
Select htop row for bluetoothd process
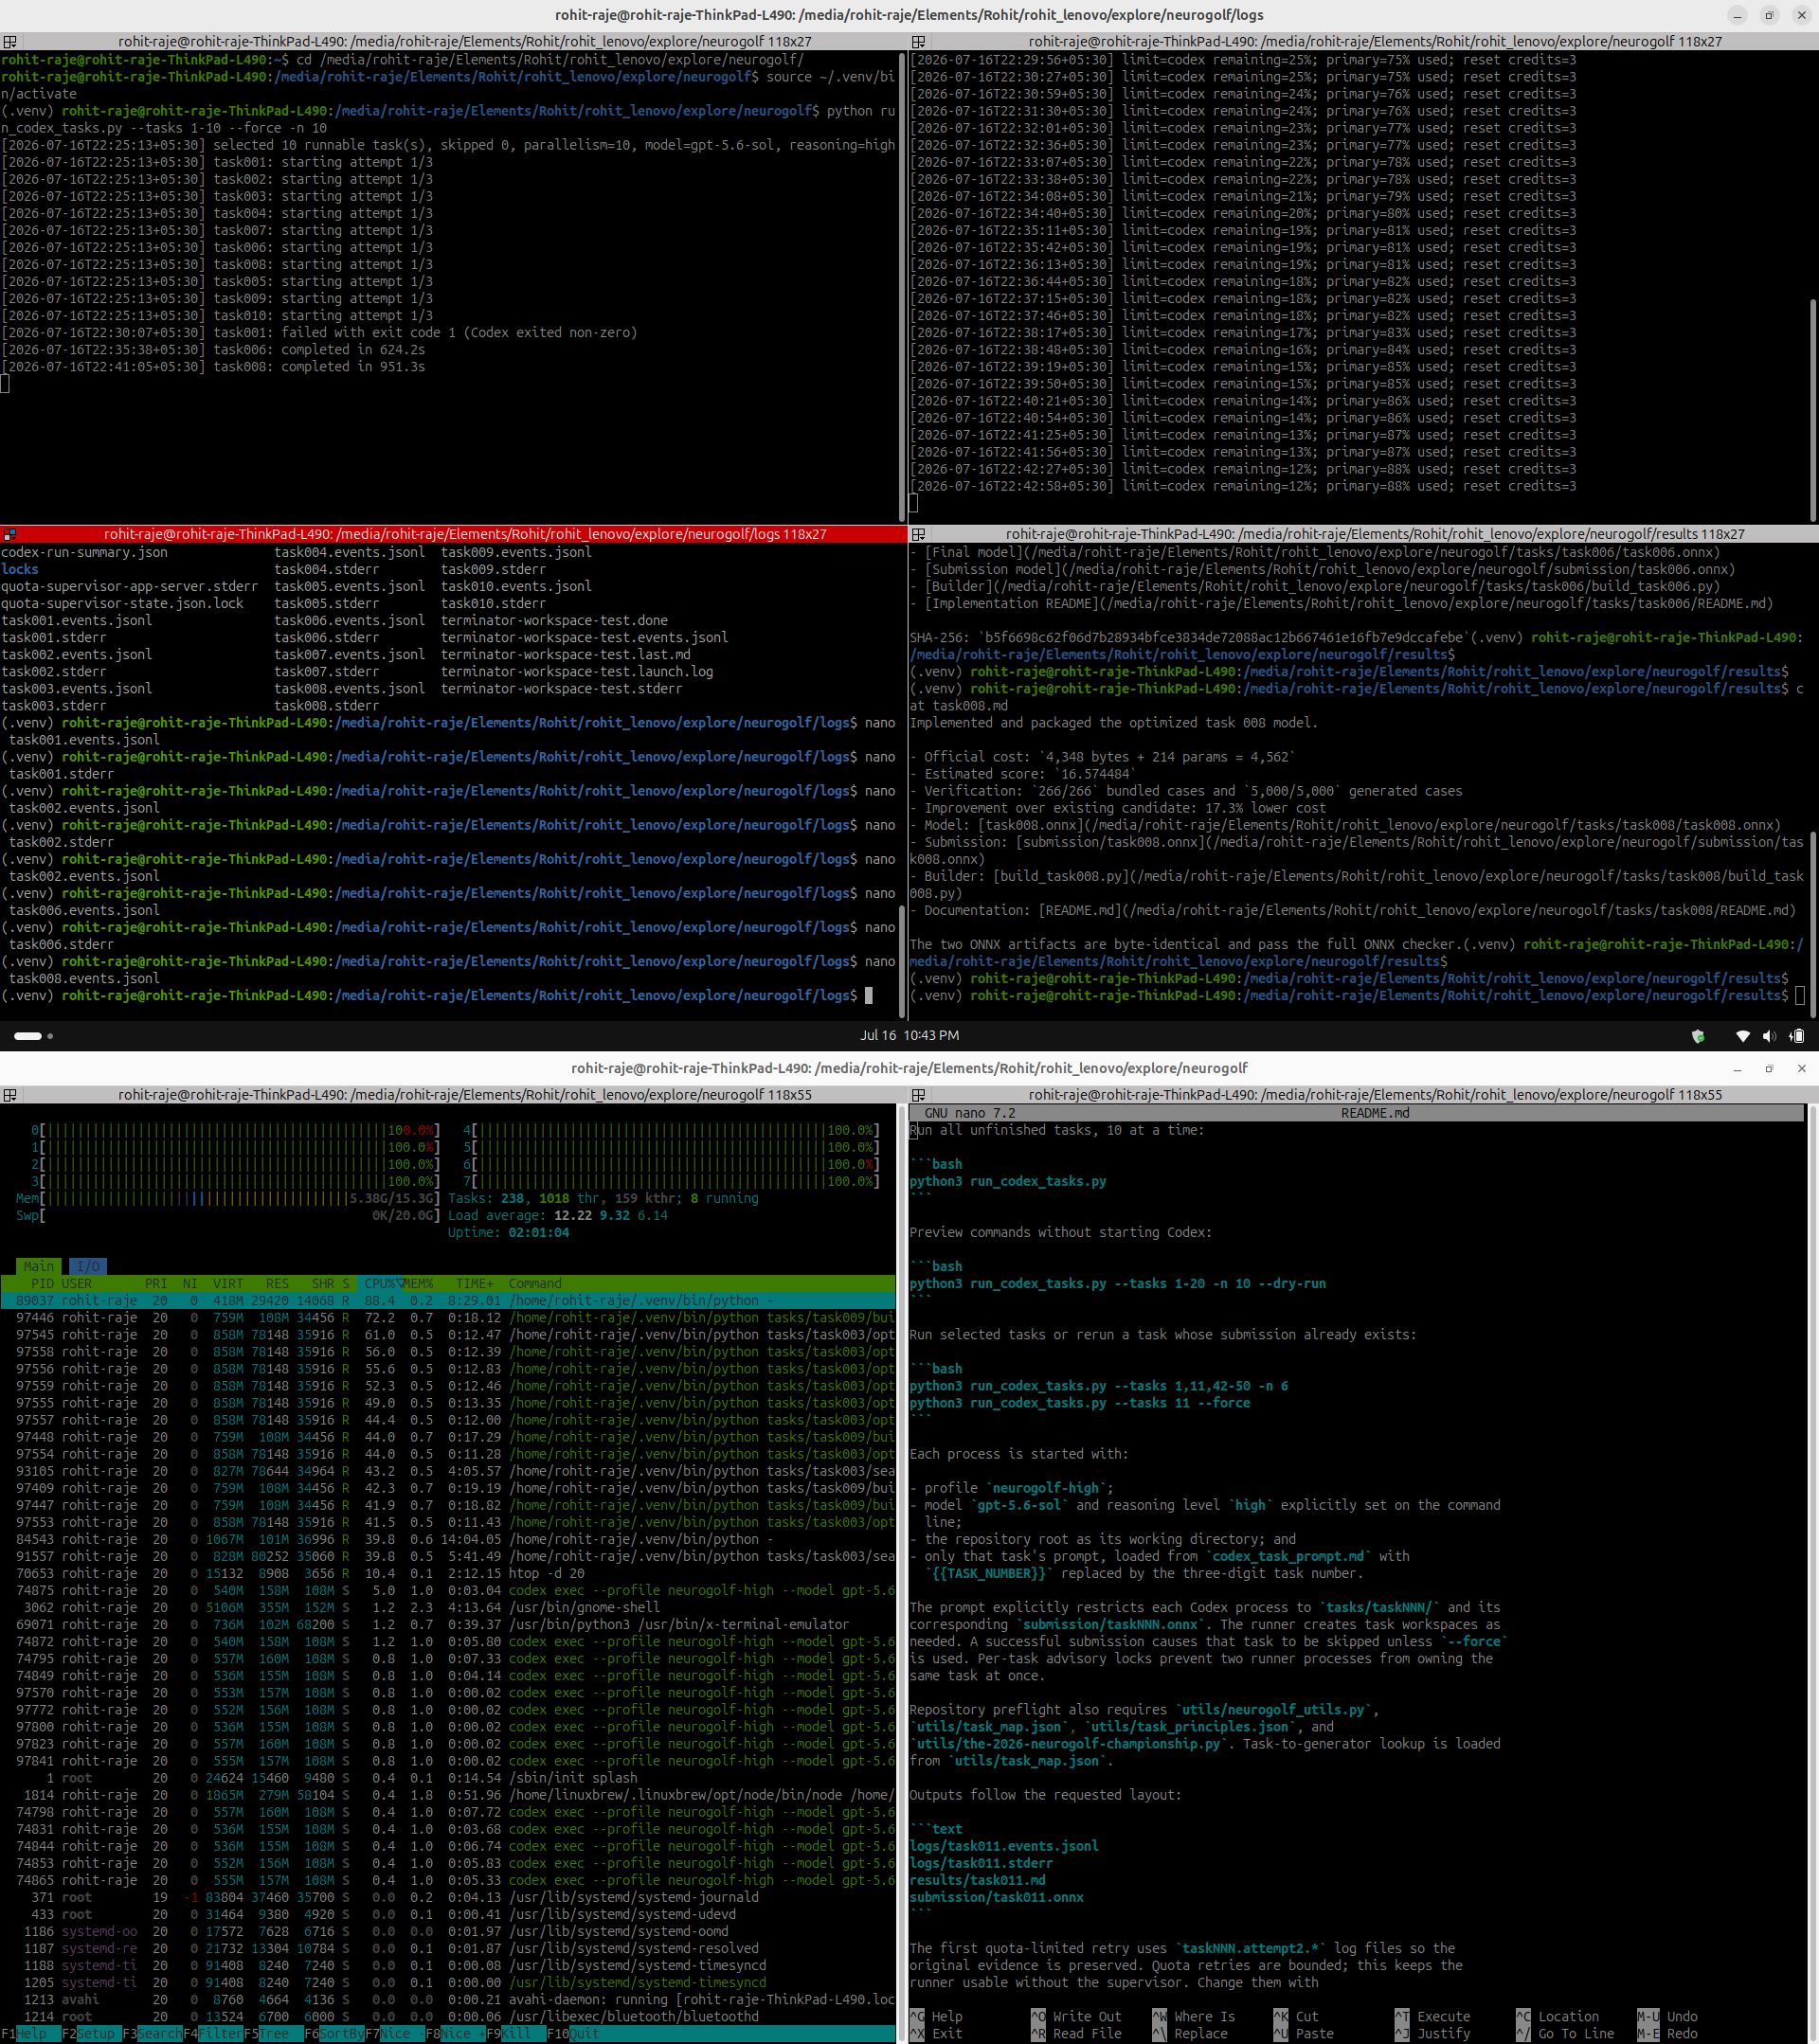pos(448,2017)
